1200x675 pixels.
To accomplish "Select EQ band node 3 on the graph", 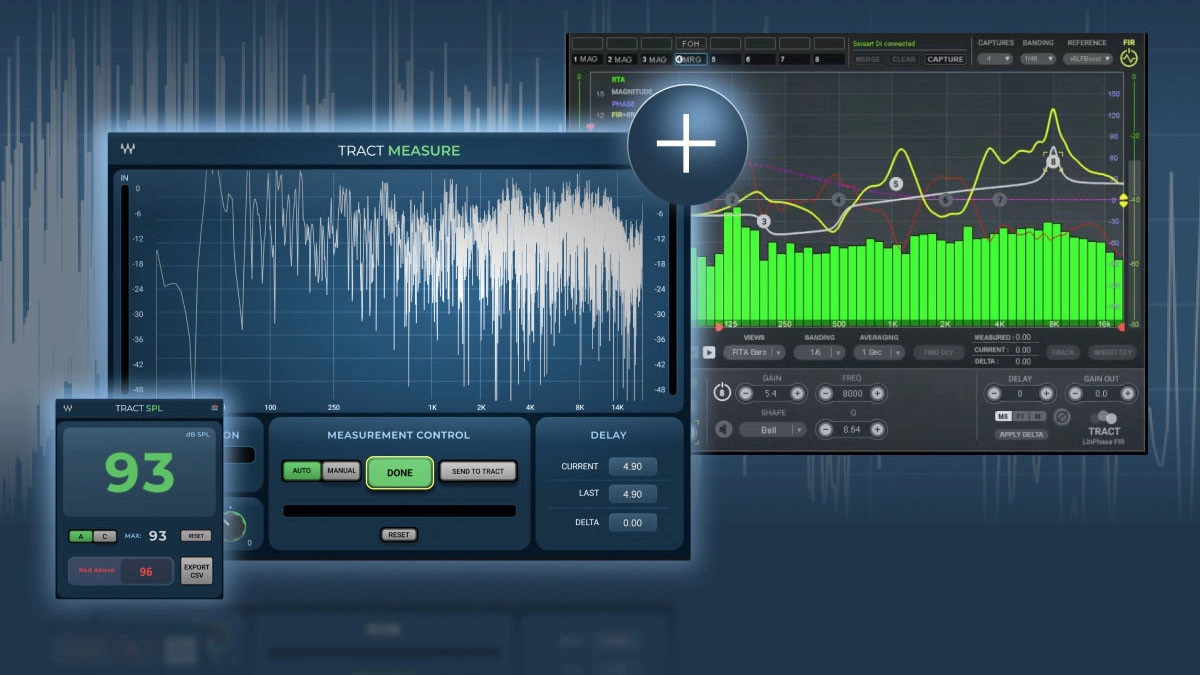I will (x=764, y=221).
